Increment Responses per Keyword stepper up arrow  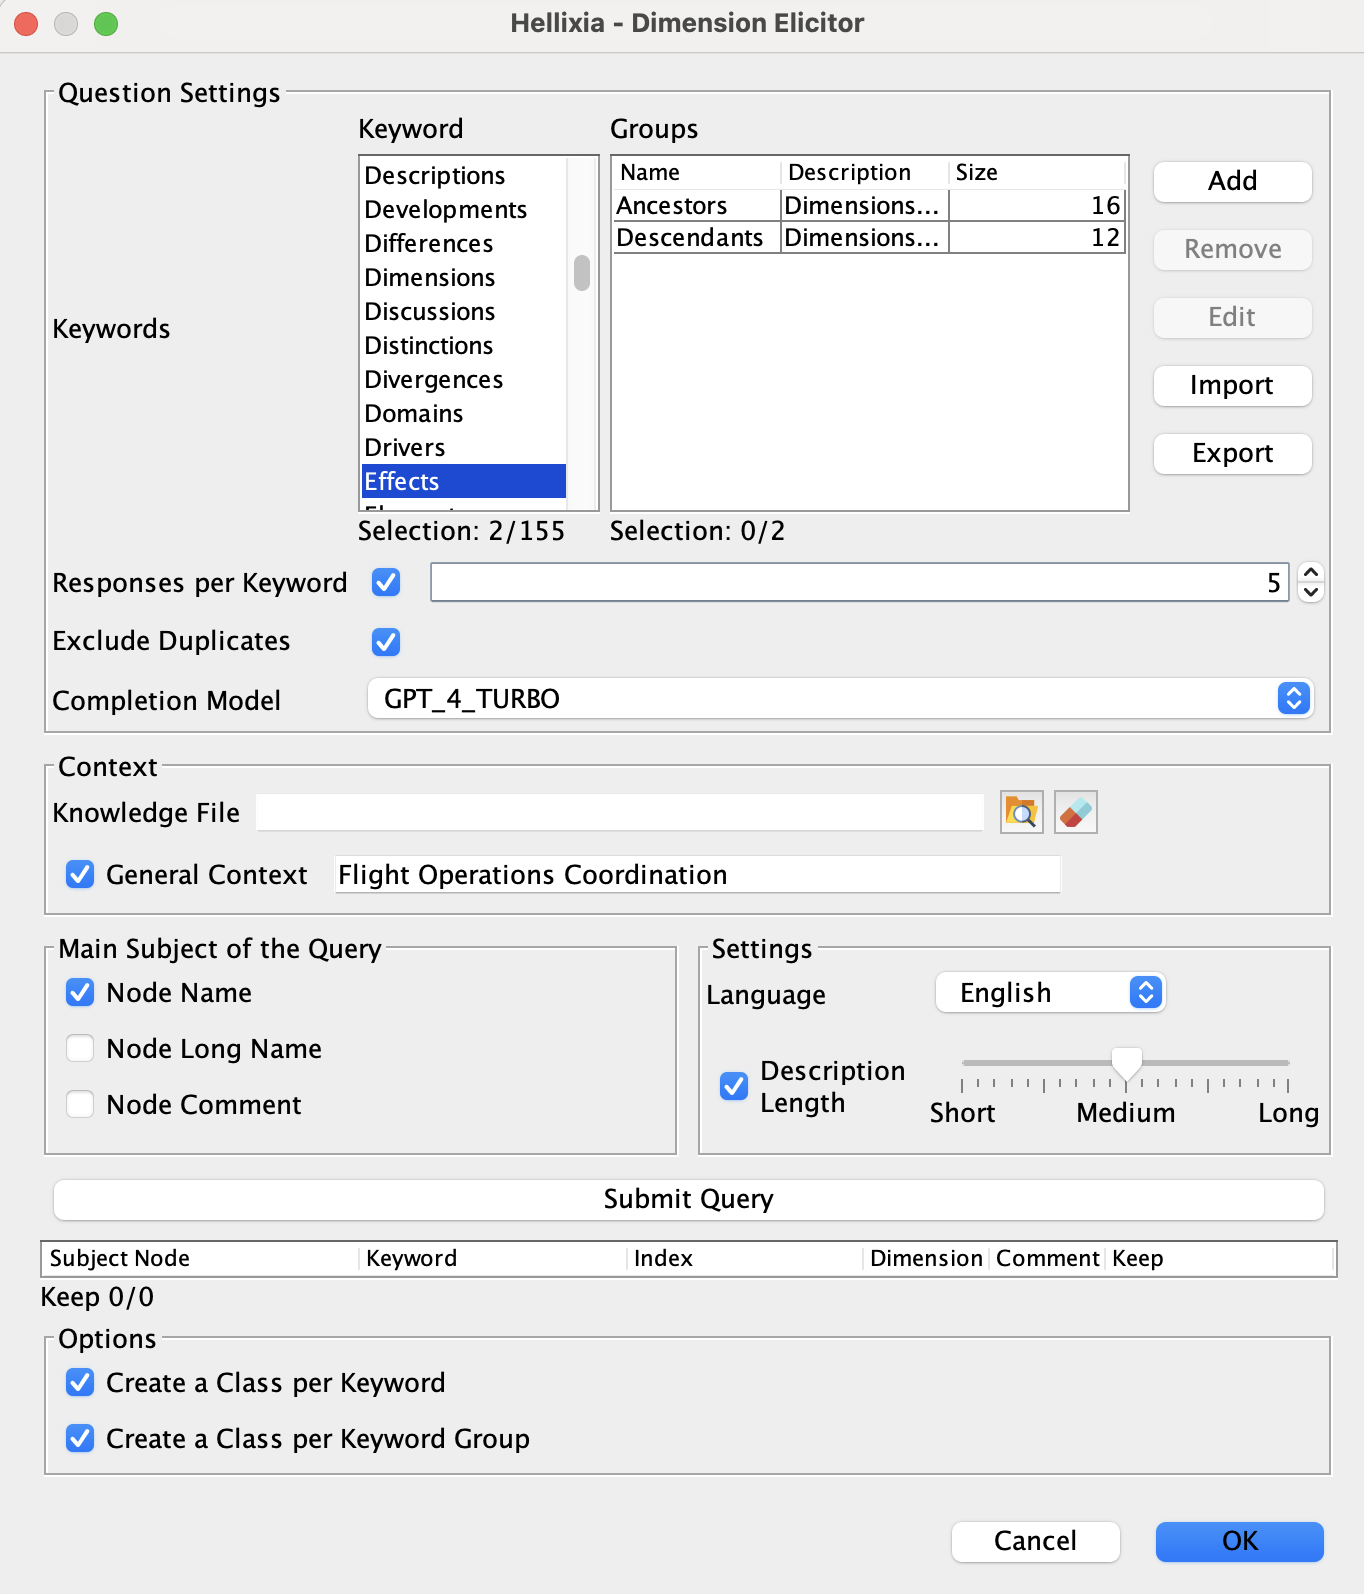point(1310,572)
